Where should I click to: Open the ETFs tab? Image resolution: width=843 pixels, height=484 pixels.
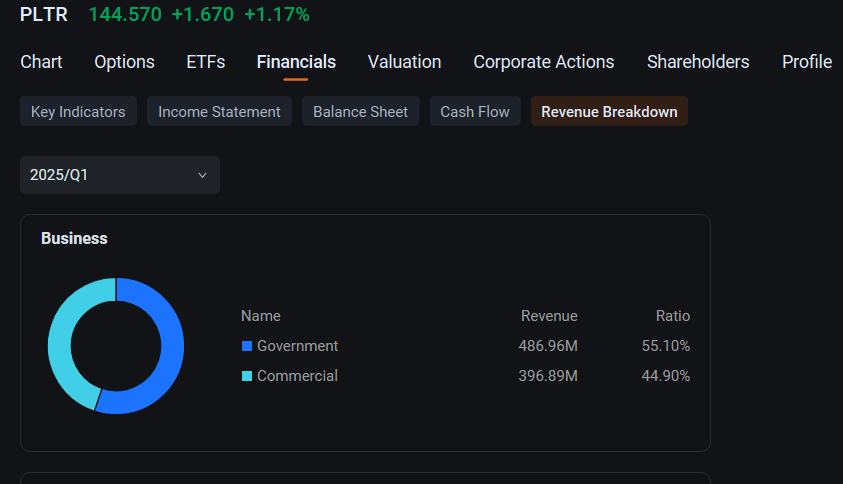click(205, 62)
